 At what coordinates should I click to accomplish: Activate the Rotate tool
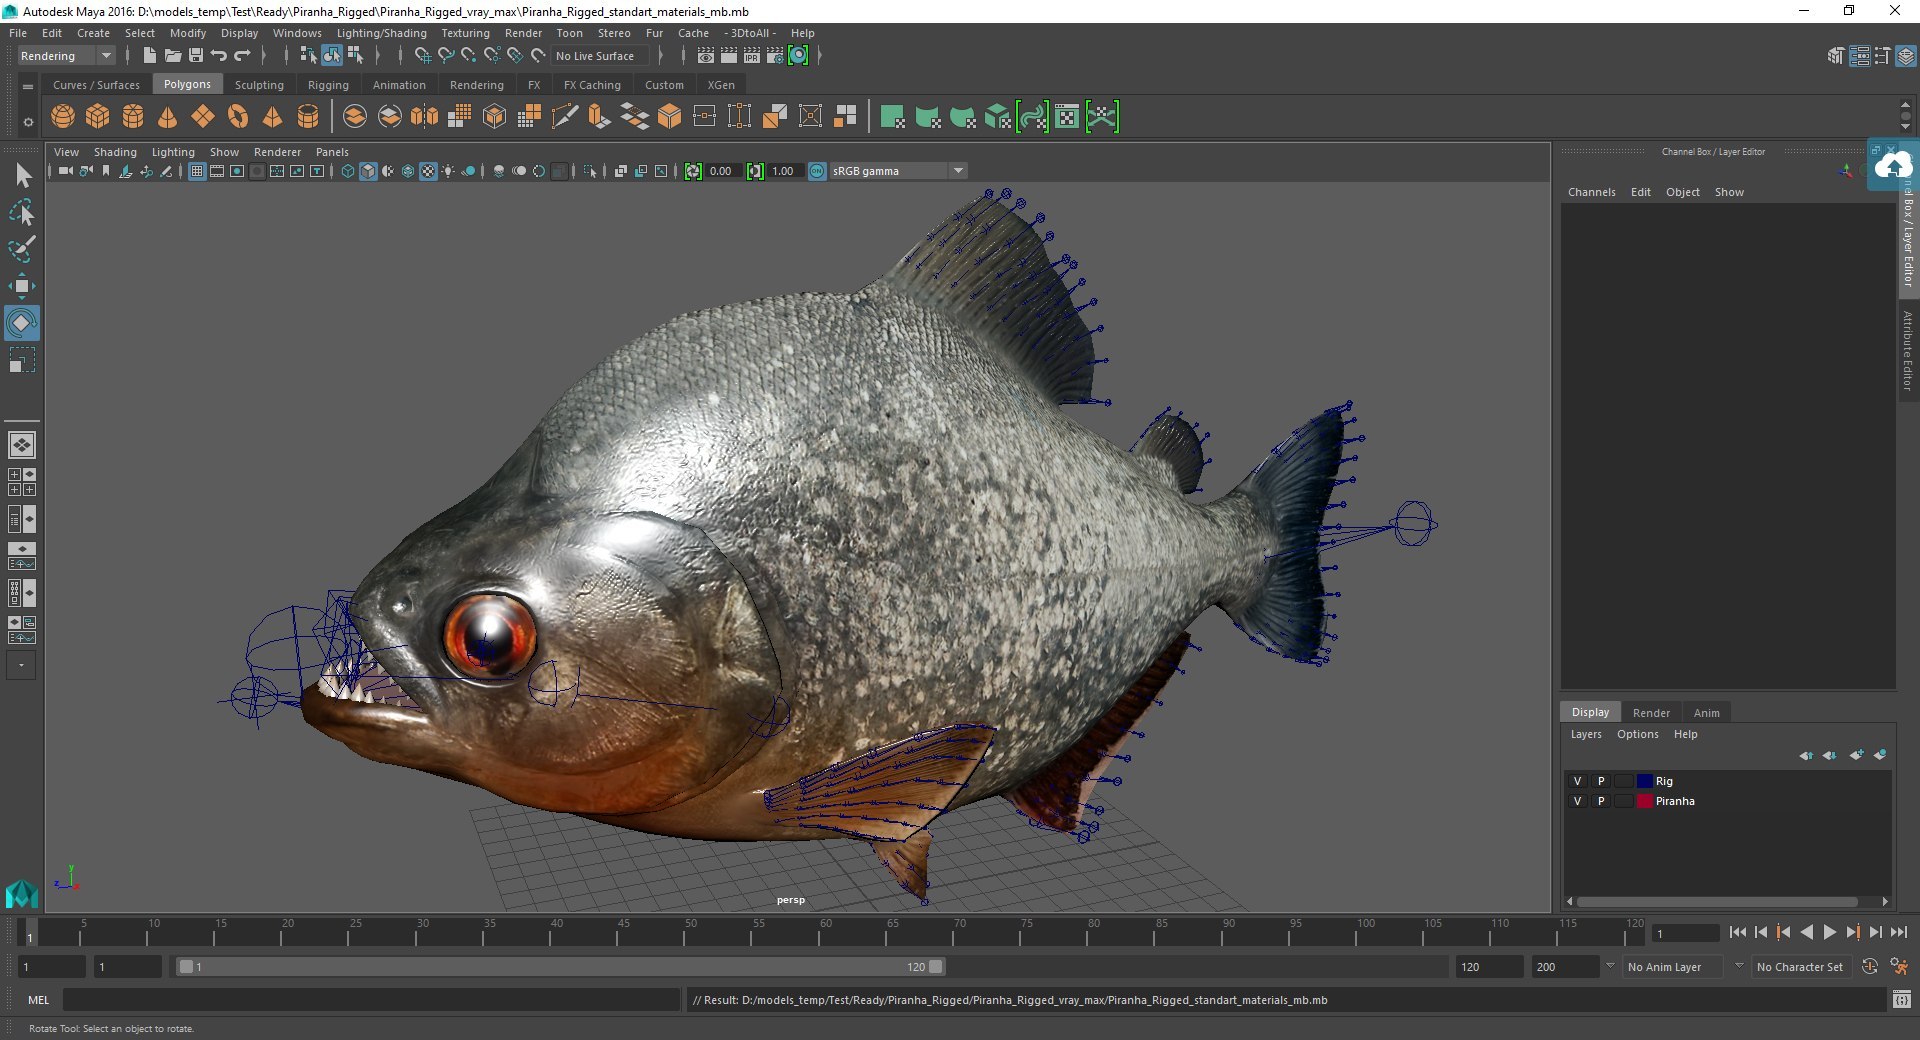click(x=22, y=323)
